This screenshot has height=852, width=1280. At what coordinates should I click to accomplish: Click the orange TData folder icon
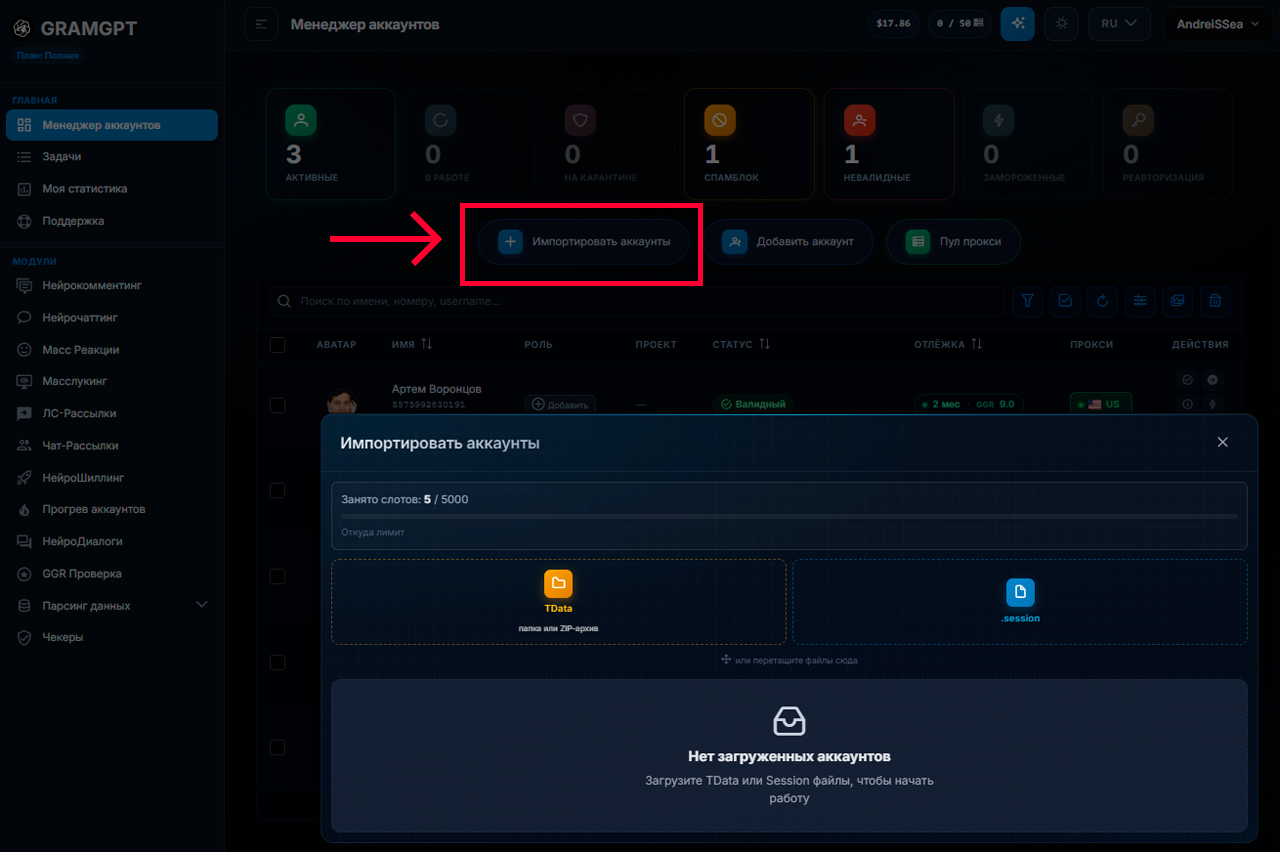tap(558, 583)
